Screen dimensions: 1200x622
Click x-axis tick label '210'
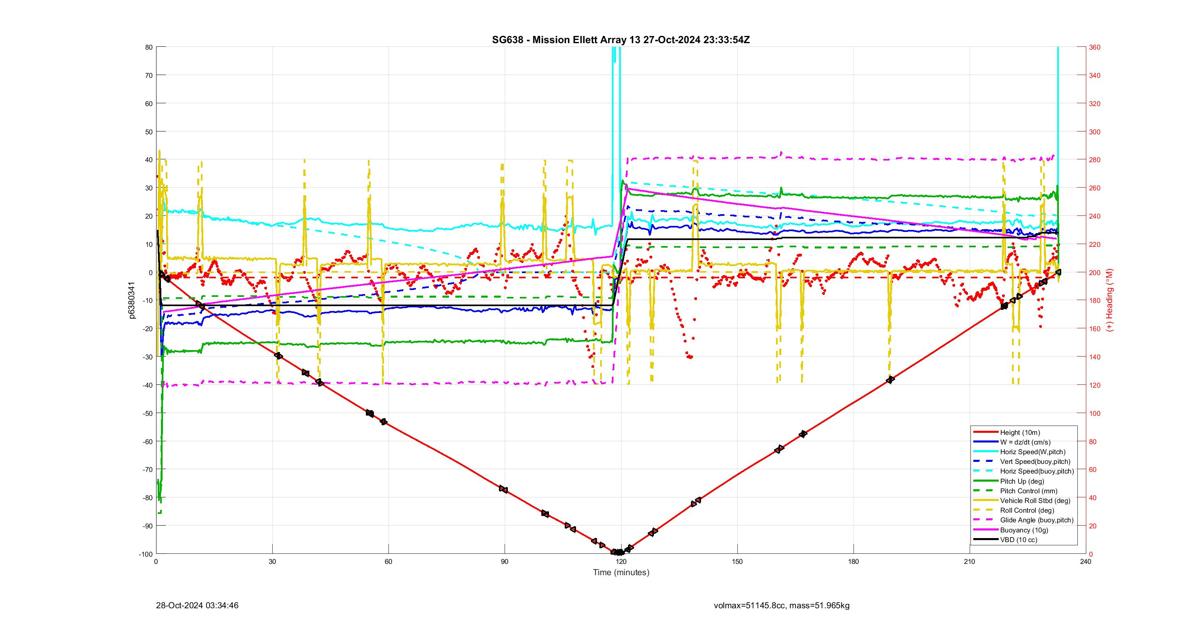968,562
